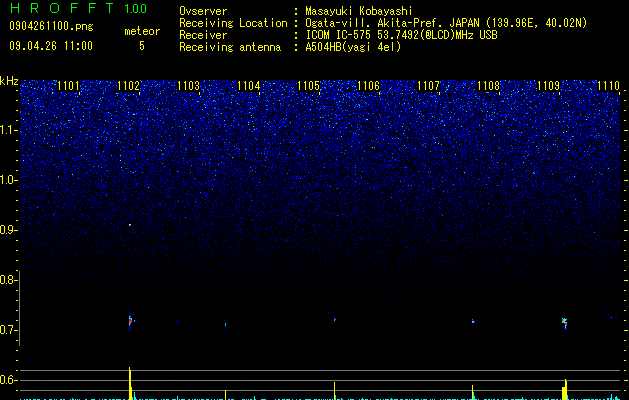
Task: Click the yellow power spike near 1109
Action: coord(565,389)
